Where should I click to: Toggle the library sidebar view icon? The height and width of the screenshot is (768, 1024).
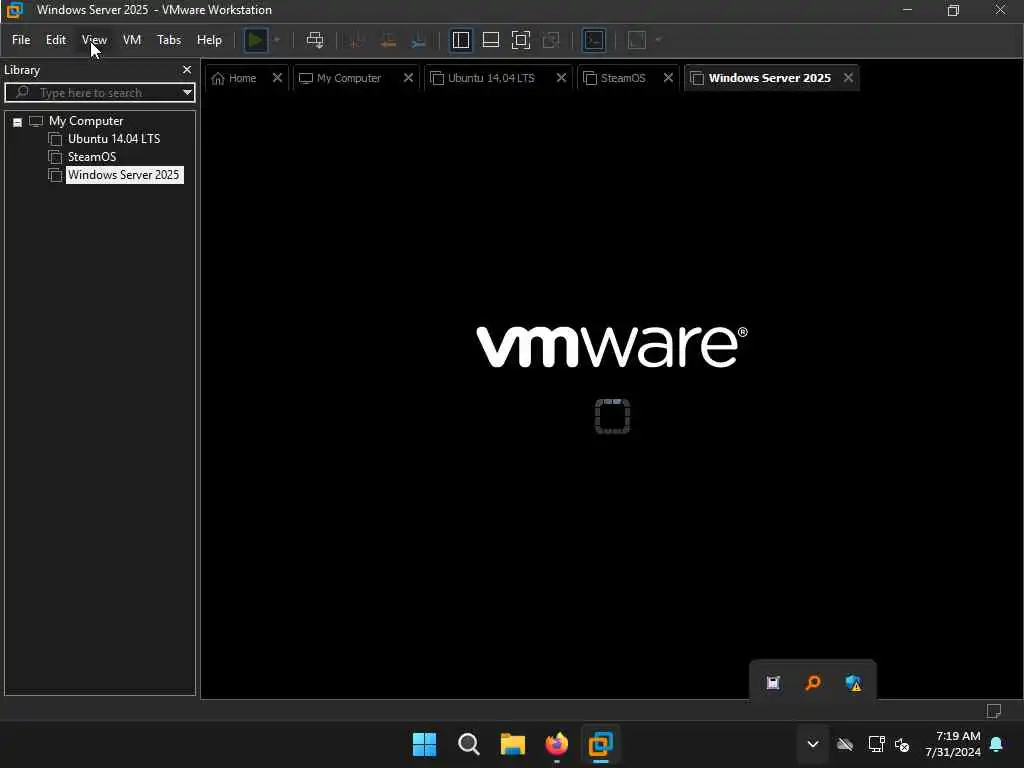tap(461, 40)
